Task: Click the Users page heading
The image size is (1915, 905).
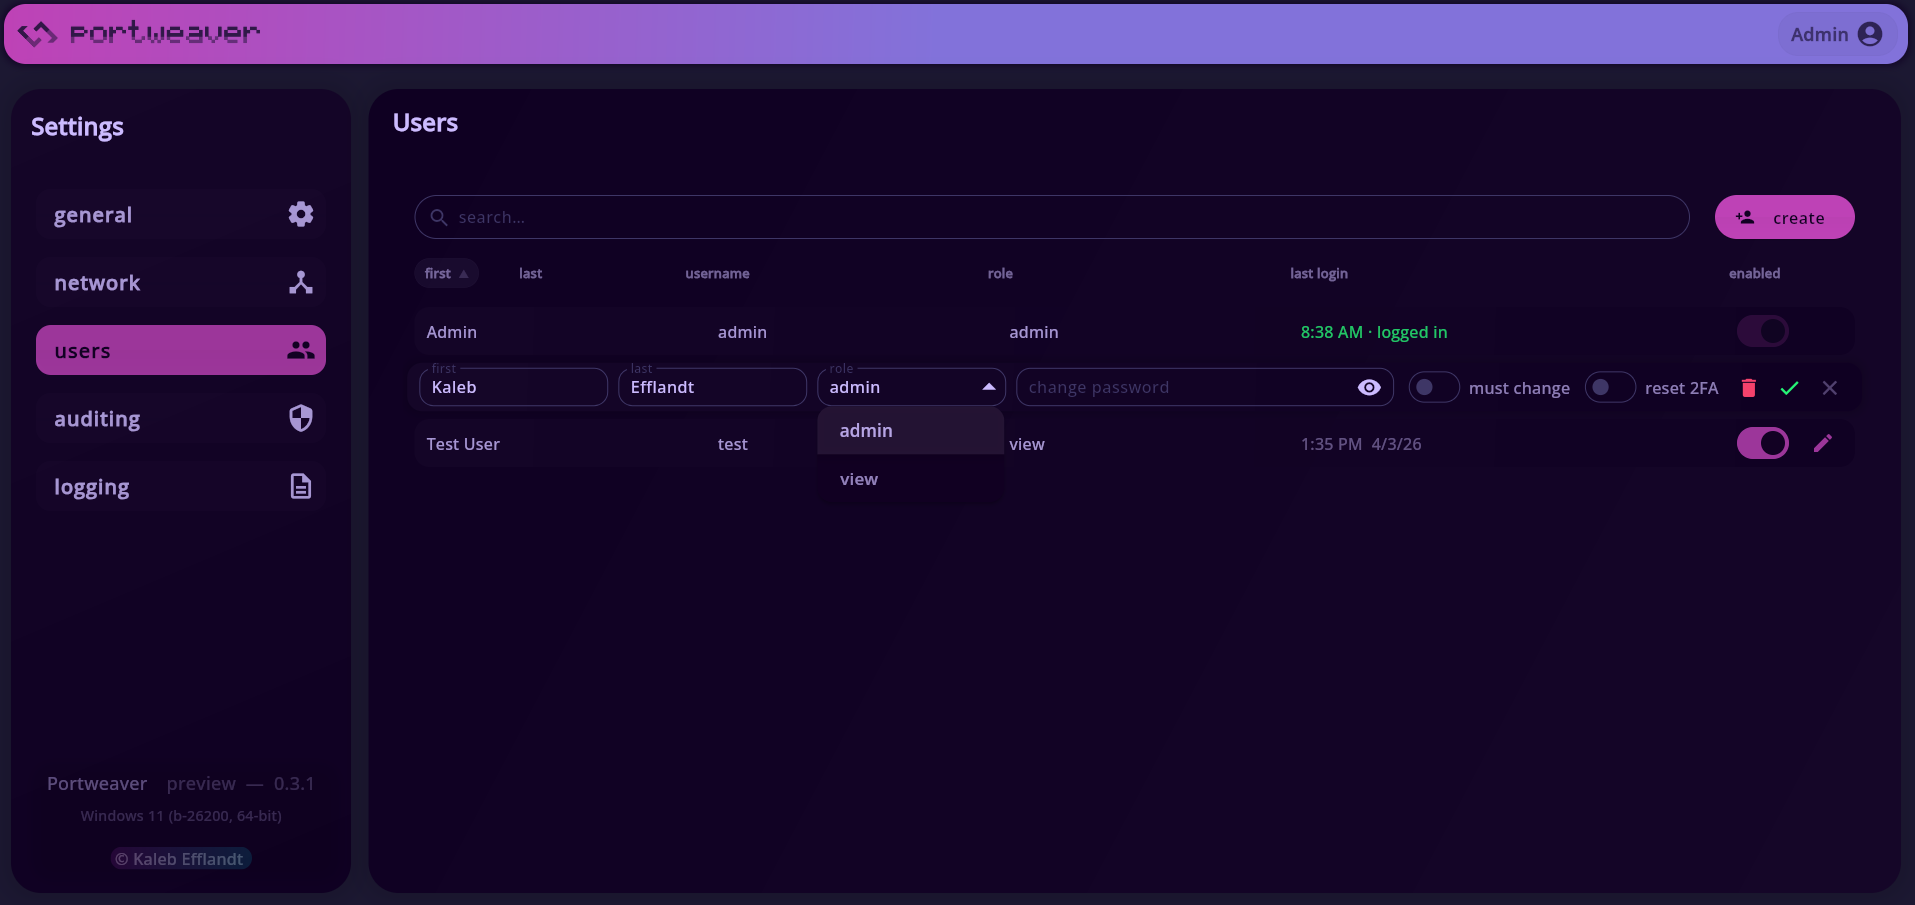Action: [425, 123]
